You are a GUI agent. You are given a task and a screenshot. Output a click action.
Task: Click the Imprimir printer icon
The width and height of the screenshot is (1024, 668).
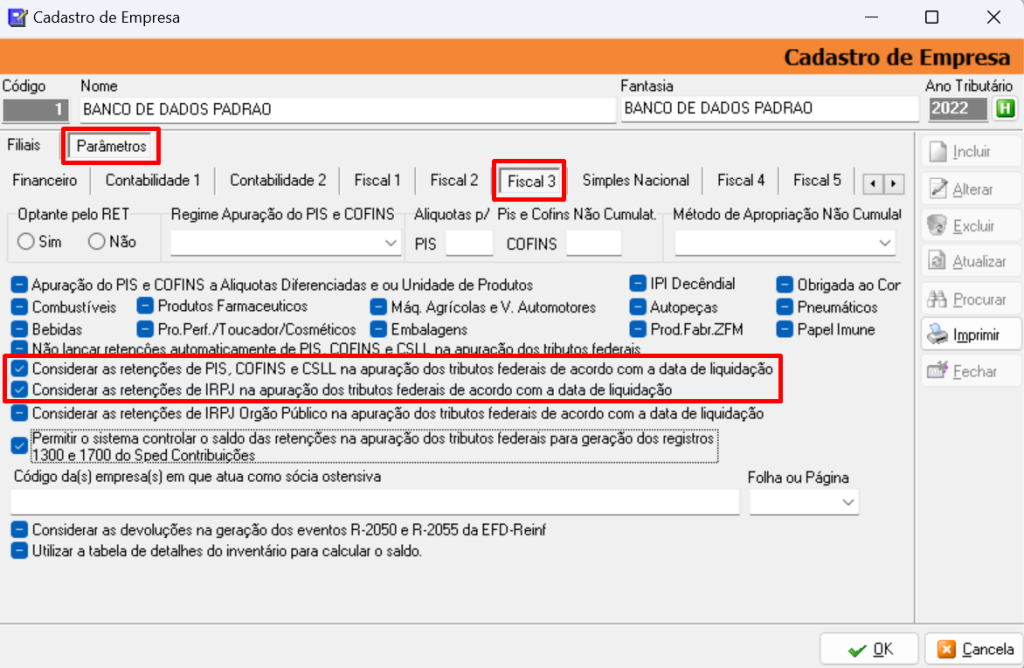point(937,334)
